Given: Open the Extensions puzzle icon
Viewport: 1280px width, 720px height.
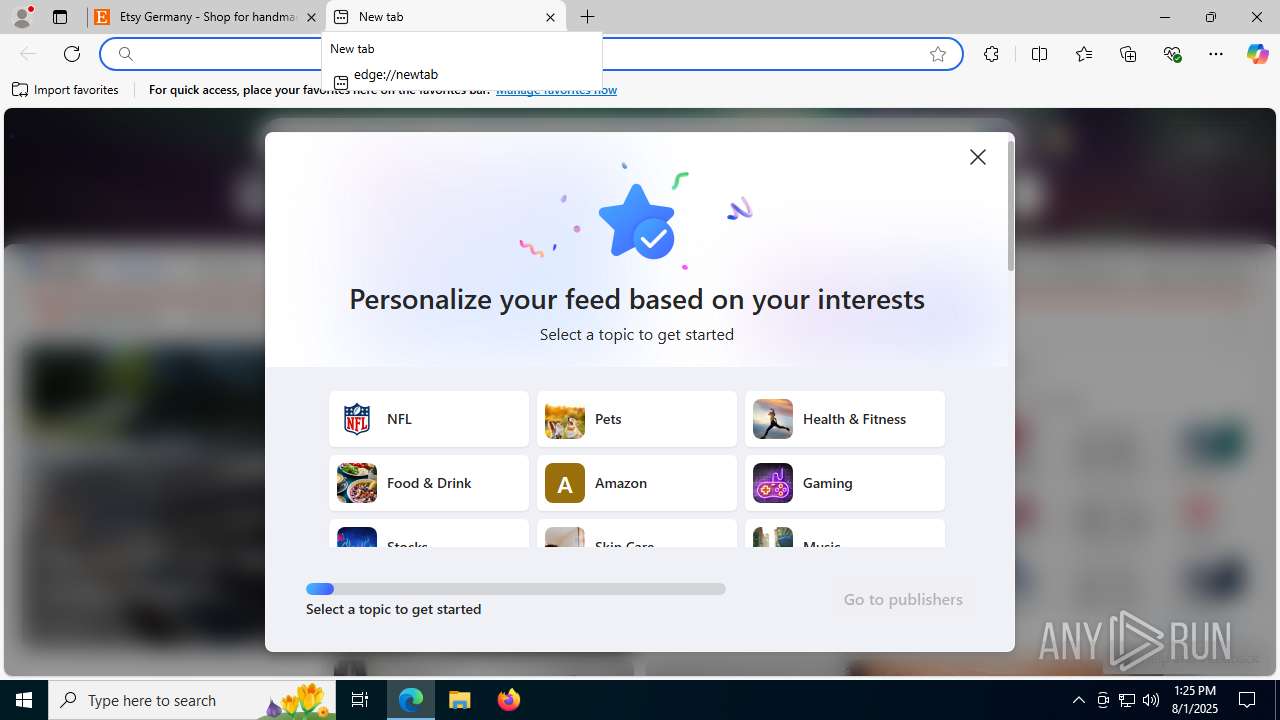Looking at the screenshot, I should point(991,54).
